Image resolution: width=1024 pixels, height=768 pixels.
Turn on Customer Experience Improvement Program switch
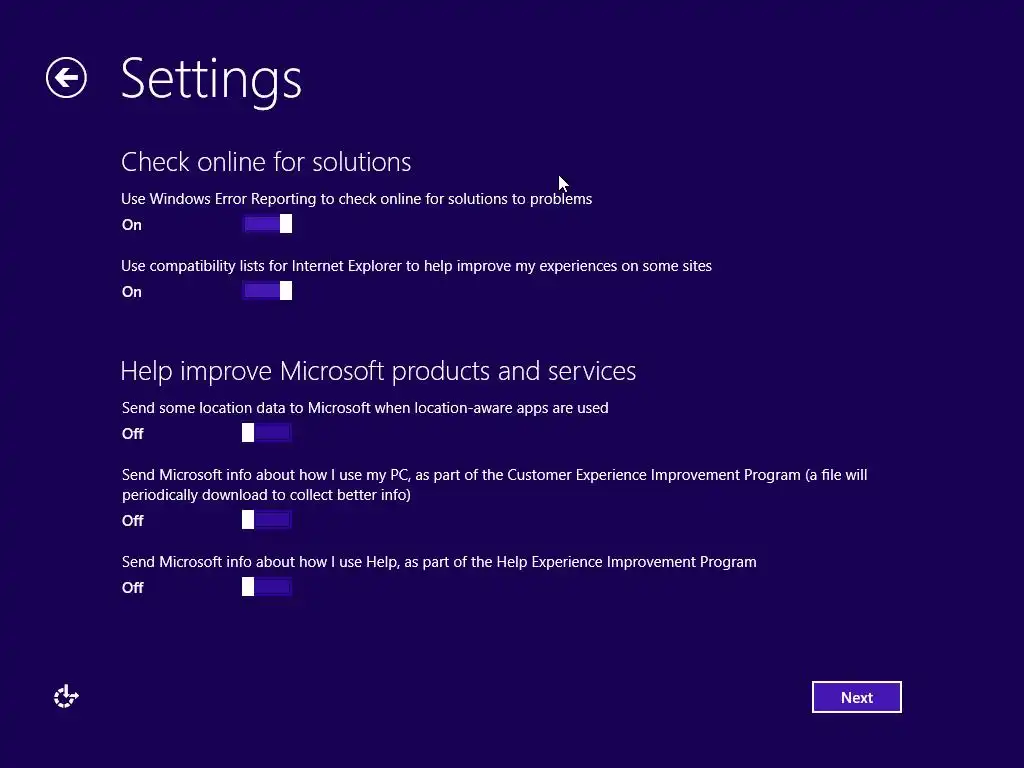pos(266,520)
